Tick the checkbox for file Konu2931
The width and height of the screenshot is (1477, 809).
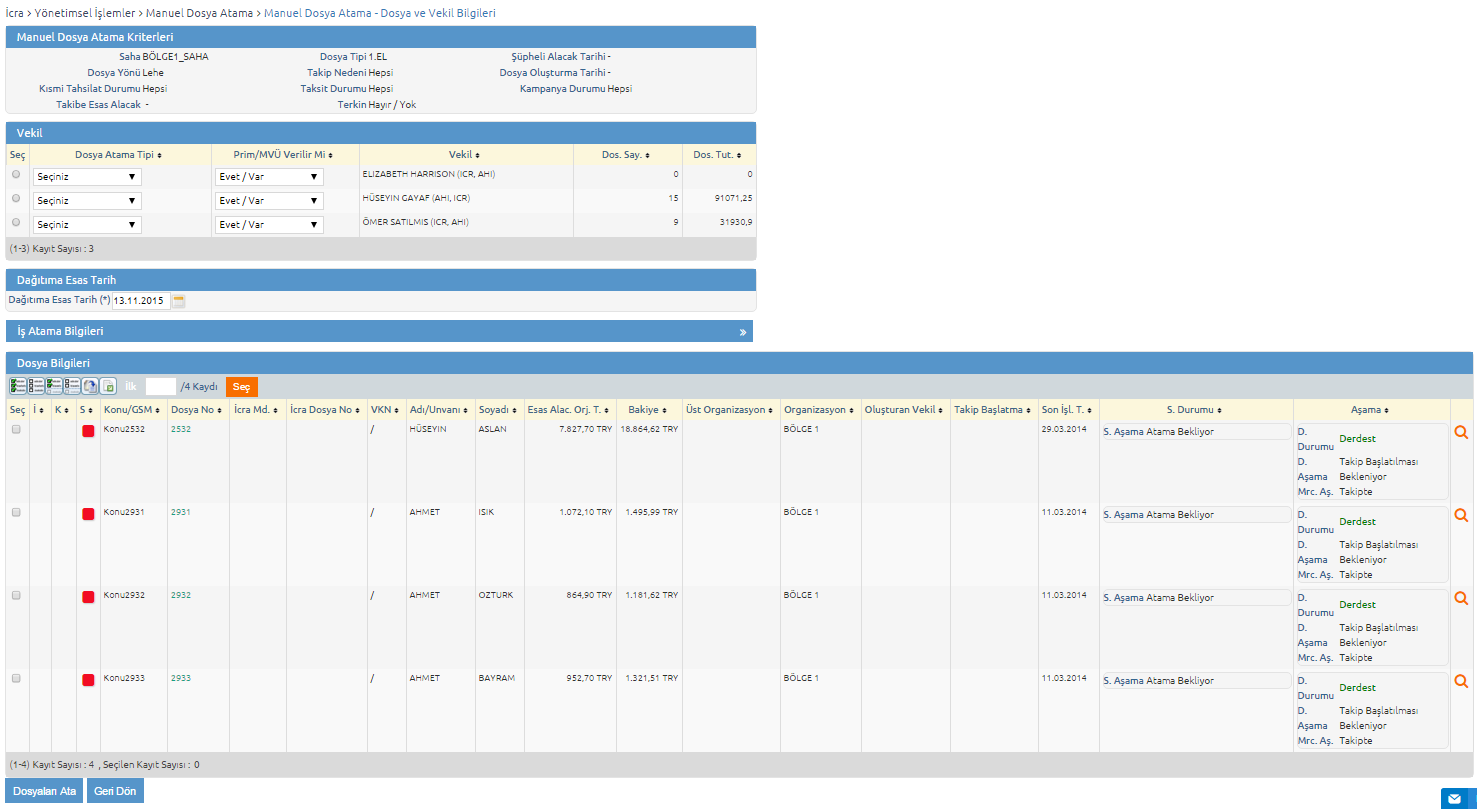click(x=16, y=512)
